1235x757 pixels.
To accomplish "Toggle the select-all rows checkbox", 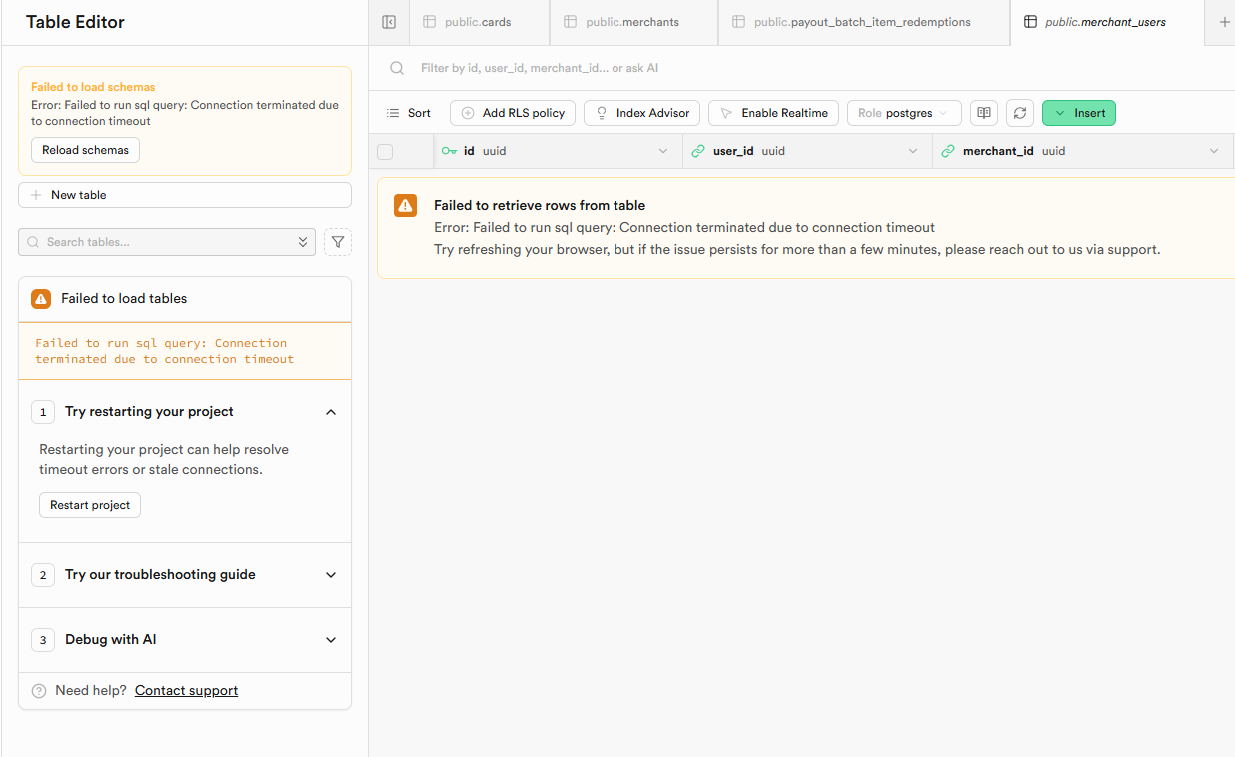I will [x=385, y=152].
